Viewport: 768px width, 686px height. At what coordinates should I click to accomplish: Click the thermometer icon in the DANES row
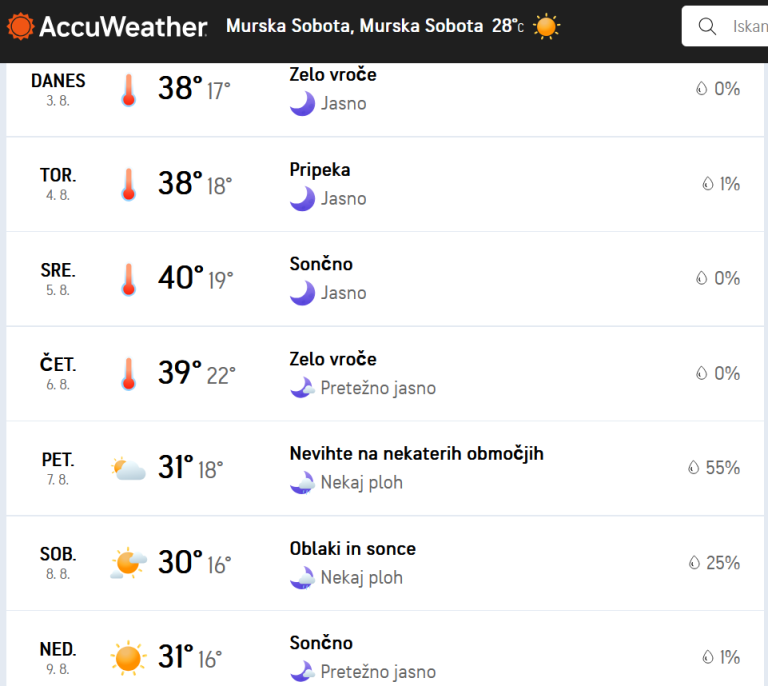[x=128, y=90]
